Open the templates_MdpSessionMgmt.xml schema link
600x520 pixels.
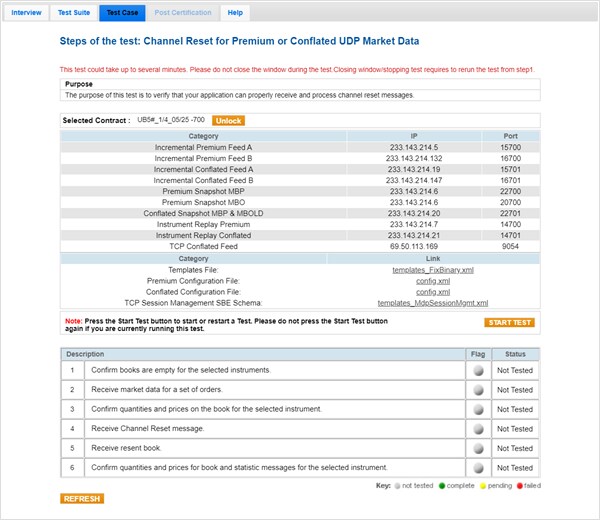[433, 302]
